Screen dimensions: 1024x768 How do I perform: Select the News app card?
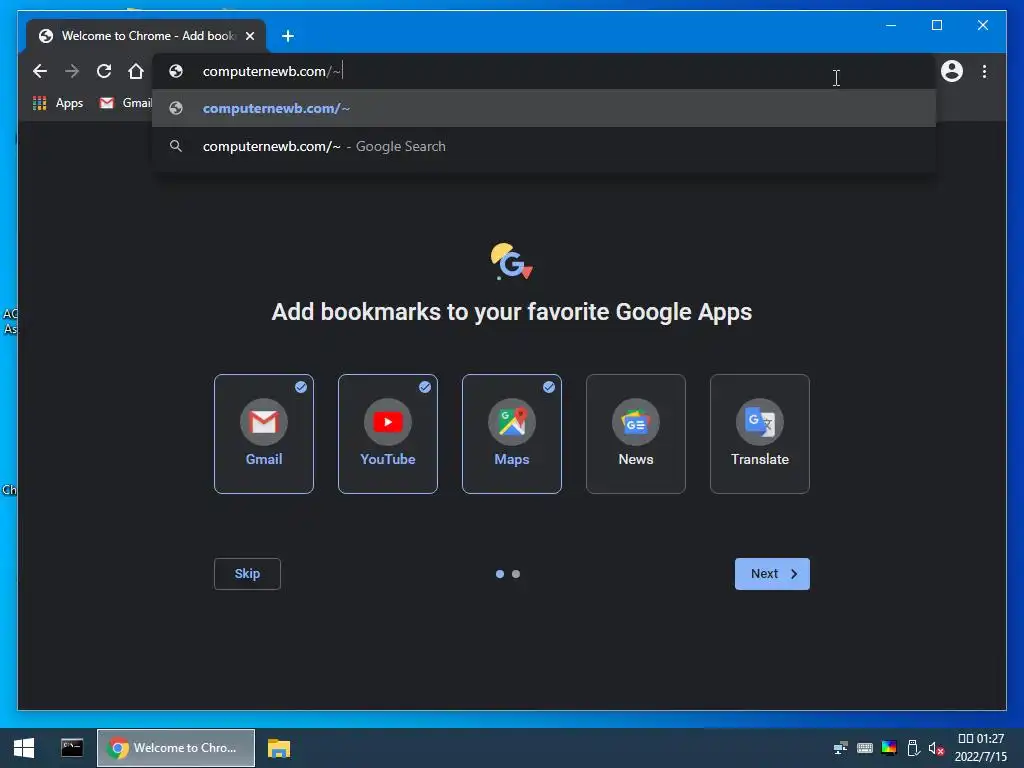tap(636, 434)
